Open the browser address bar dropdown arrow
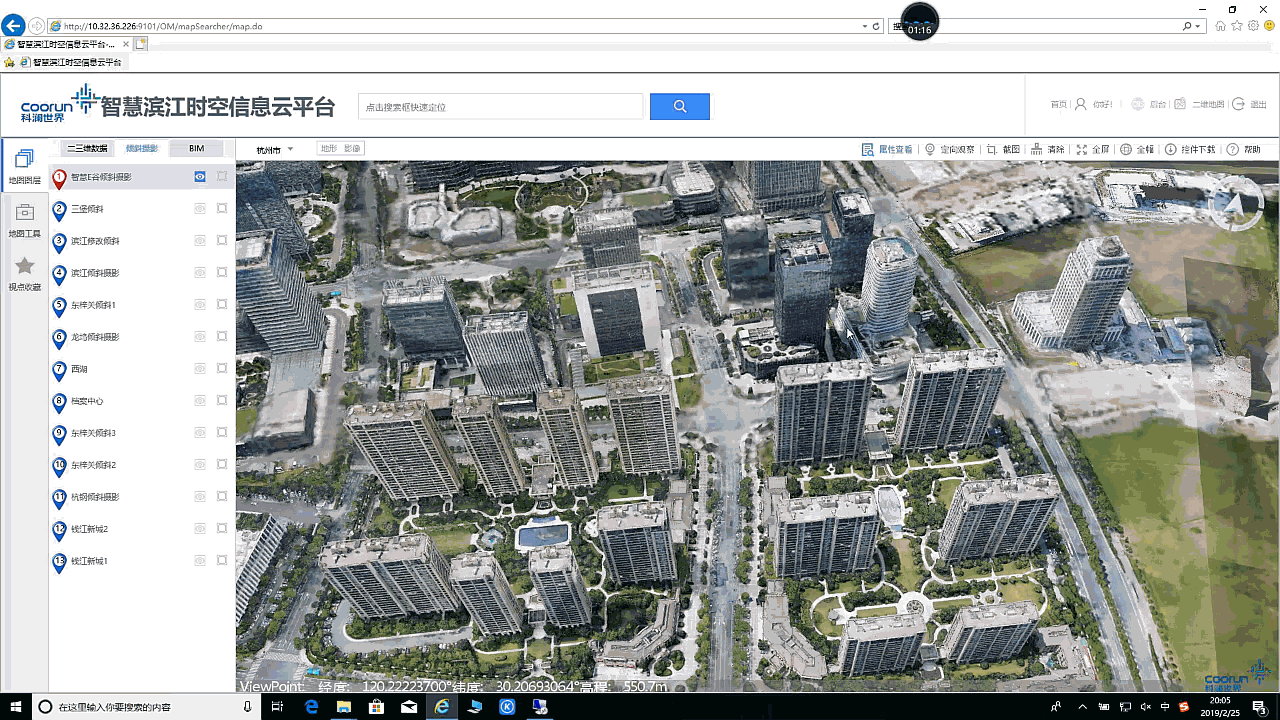This screenshot has width=1280, height=720. point(864,26)
